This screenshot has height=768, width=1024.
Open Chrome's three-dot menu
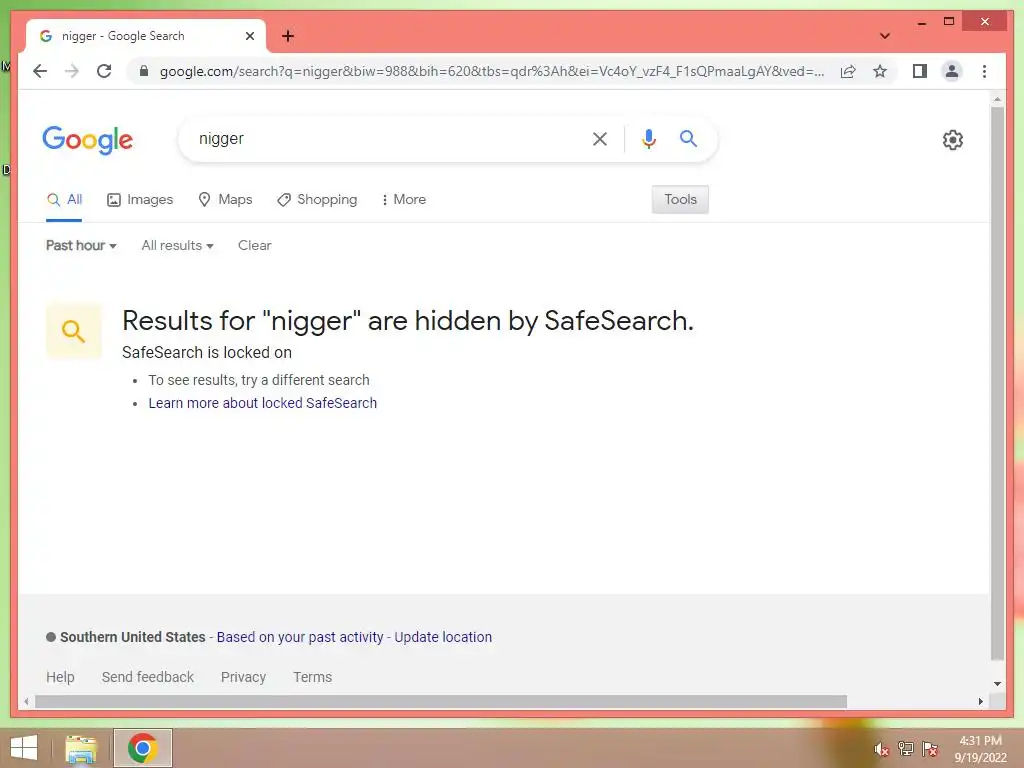click(x=984, y=71)
